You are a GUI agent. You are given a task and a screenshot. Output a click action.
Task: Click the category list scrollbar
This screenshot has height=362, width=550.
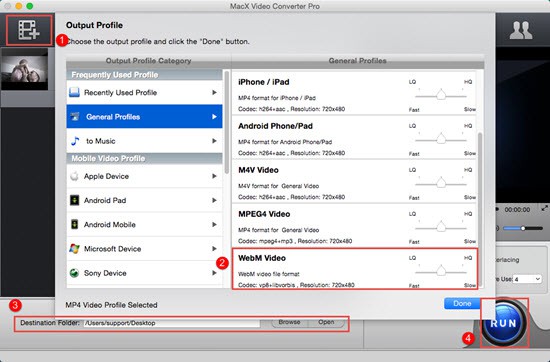tap(227, 123)
